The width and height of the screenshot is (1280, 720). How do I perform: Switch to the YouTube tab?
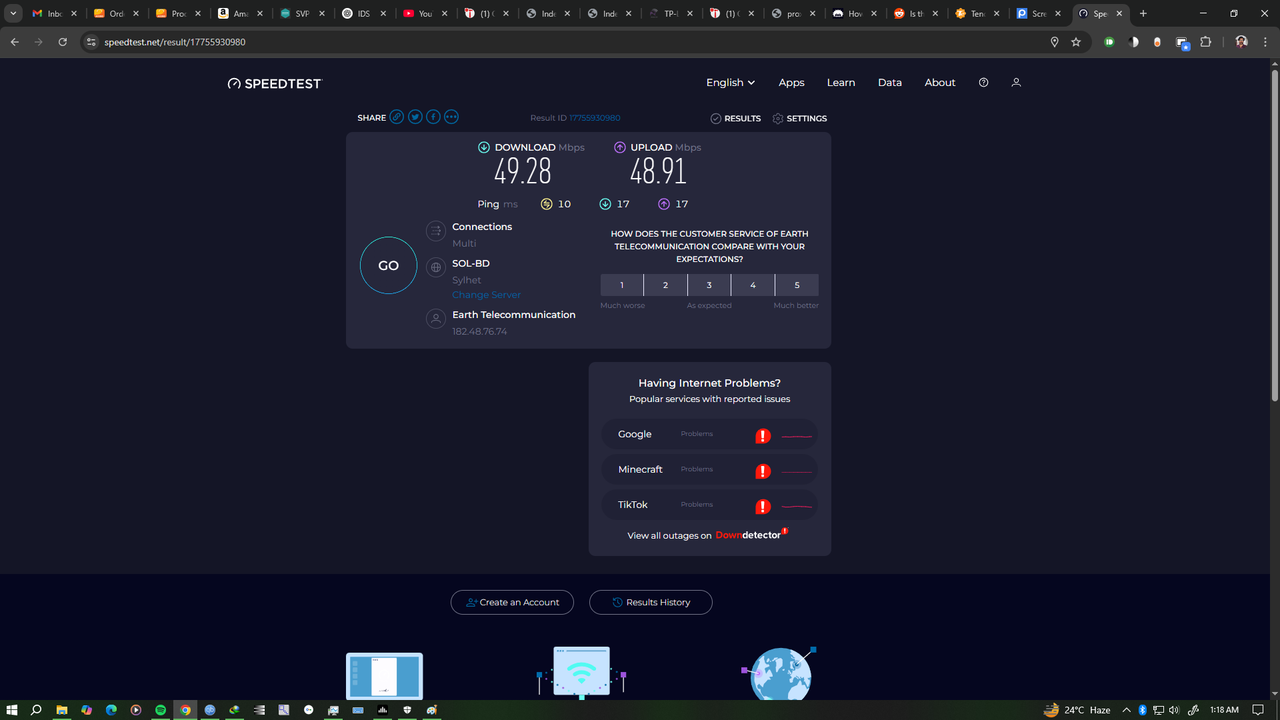click(x=425, y=14)
